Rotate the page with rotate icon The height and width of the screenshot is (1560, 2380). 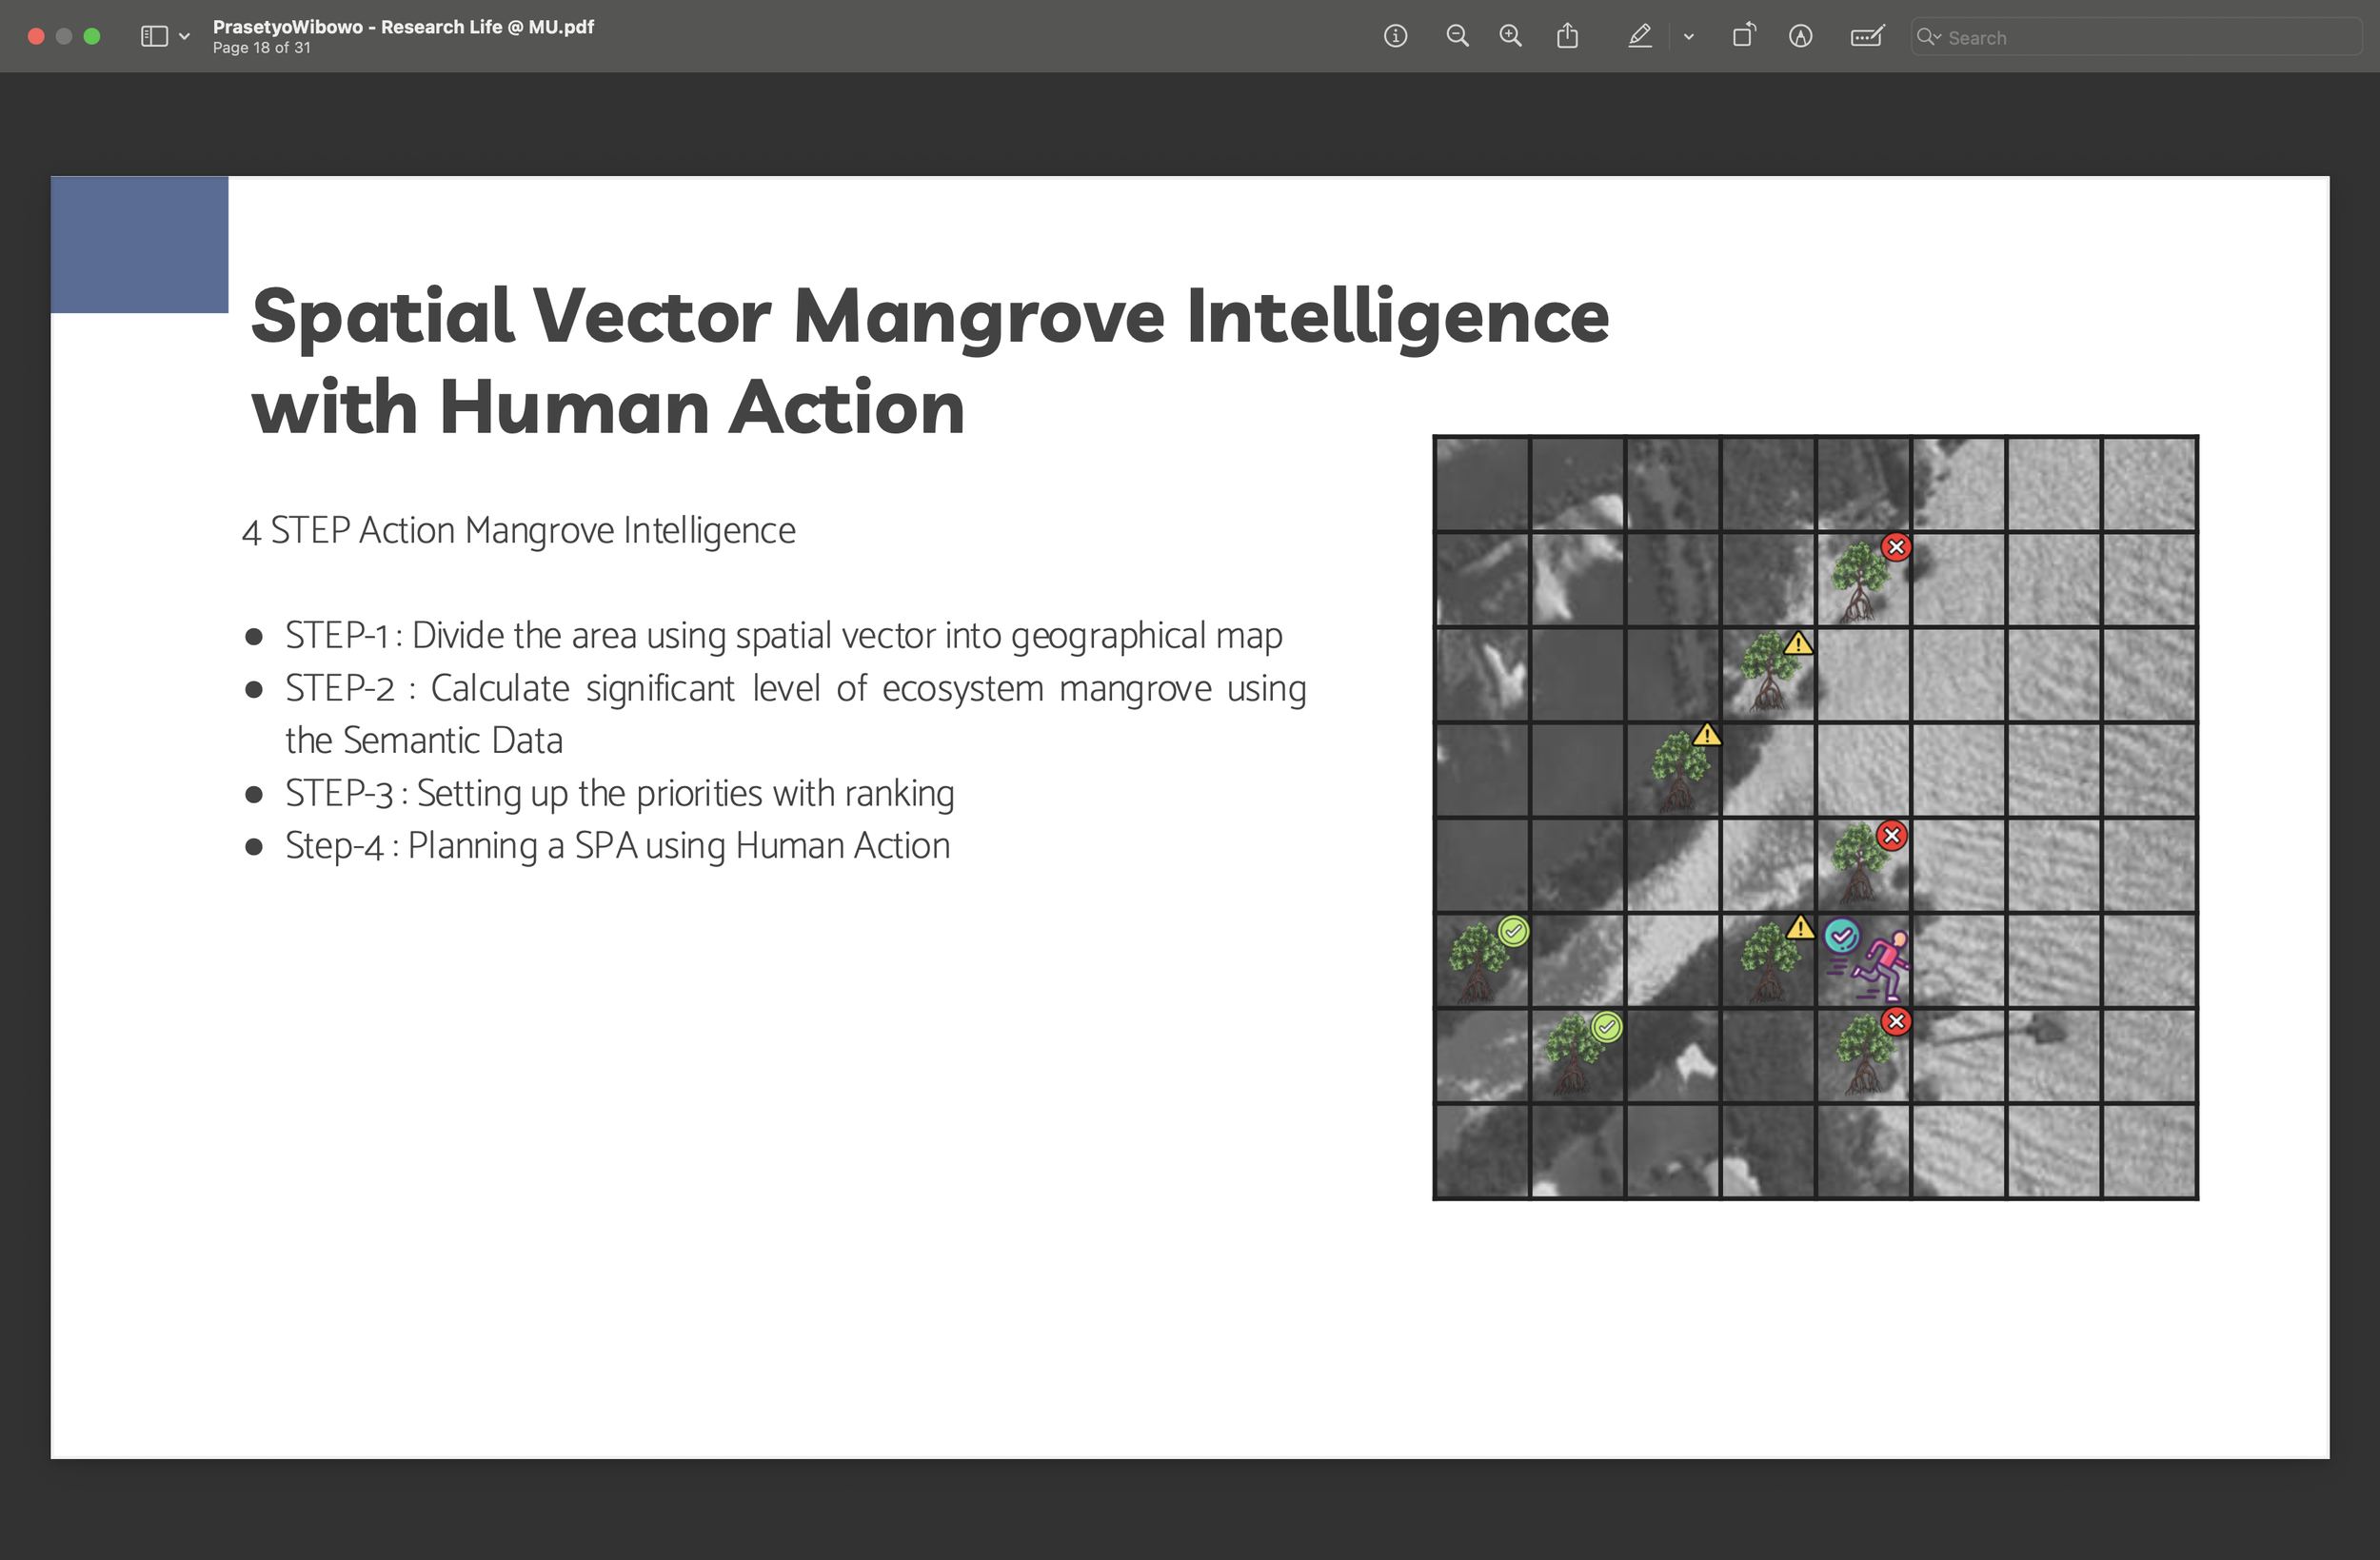tap(1743, 37)
